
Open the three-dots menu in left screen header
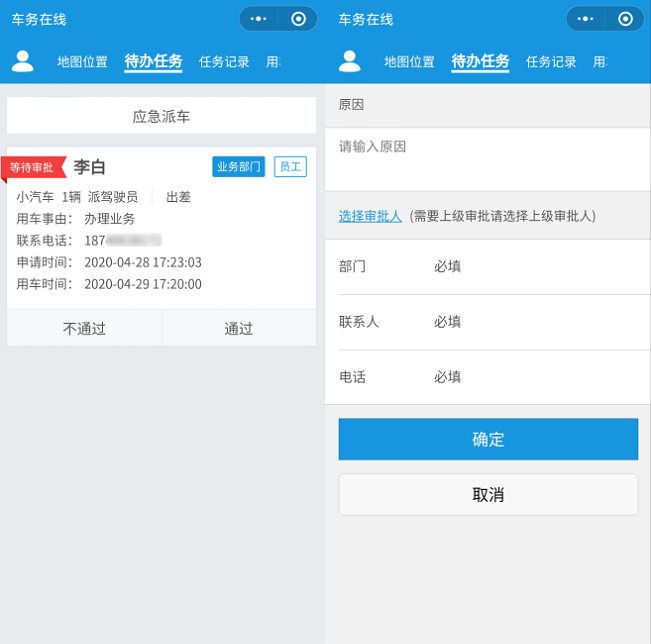click(x=258, y=19)
